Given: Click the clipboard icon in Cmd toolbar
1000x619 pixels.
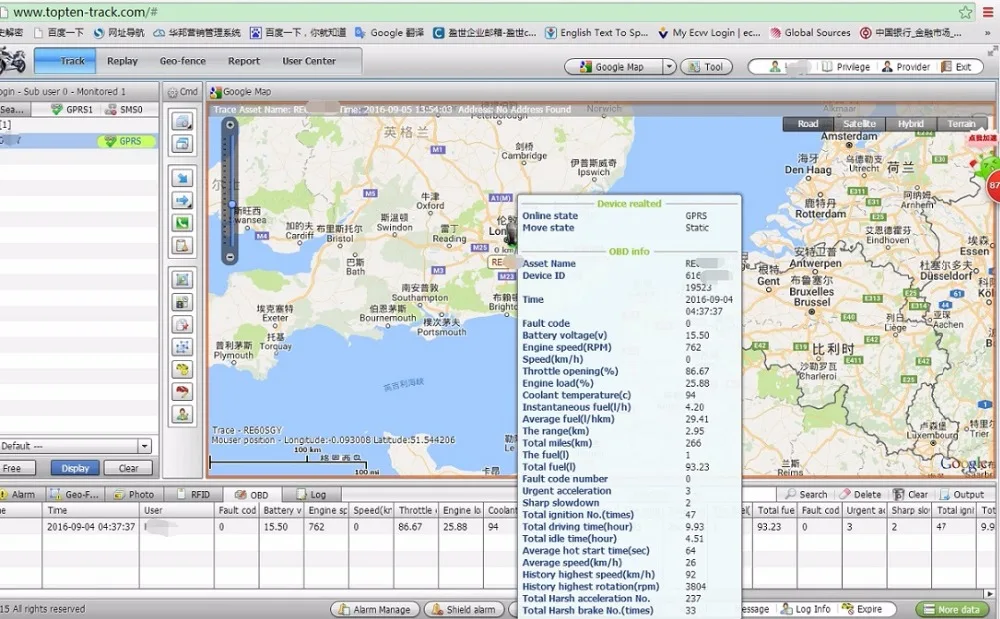Looking at the screenshot, I should (182, 246).
